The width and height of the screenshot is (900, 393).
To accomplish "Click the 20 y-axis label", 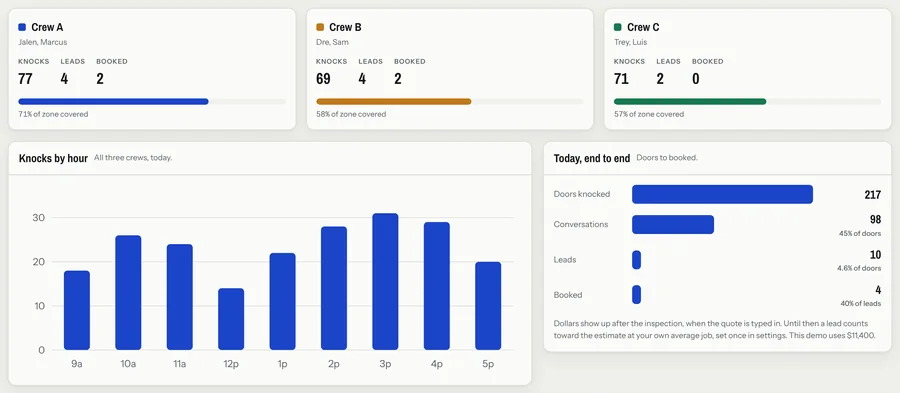I will (38, 262).
